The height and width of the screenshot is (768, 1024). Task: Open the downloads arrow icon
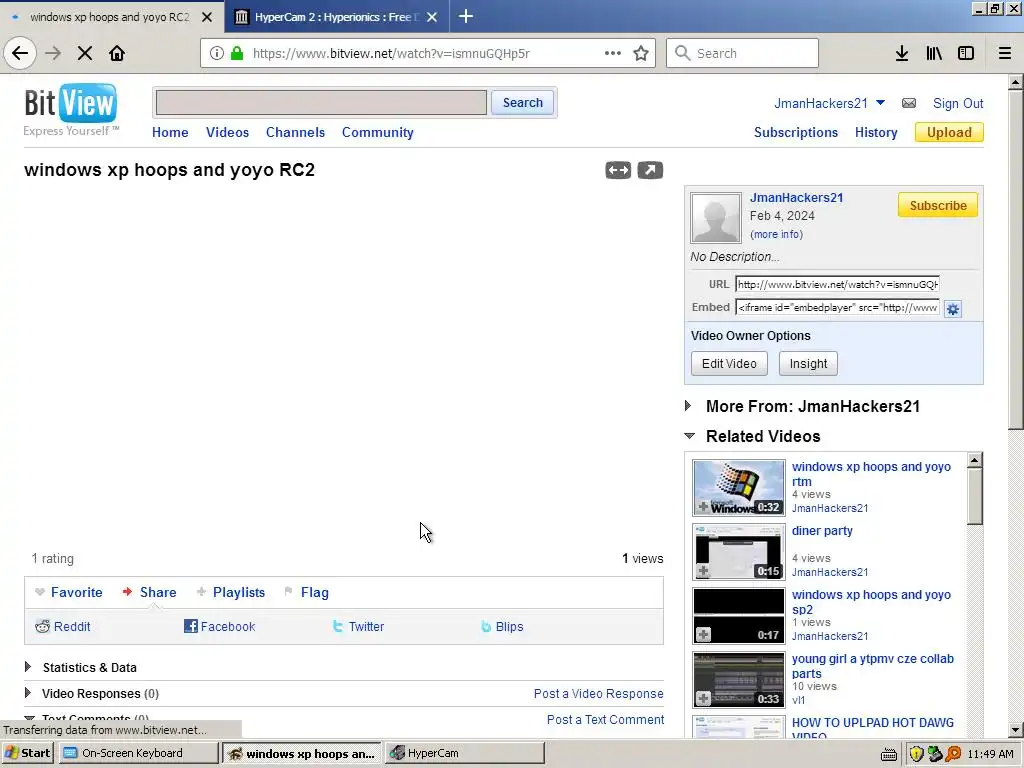point(902,53)
